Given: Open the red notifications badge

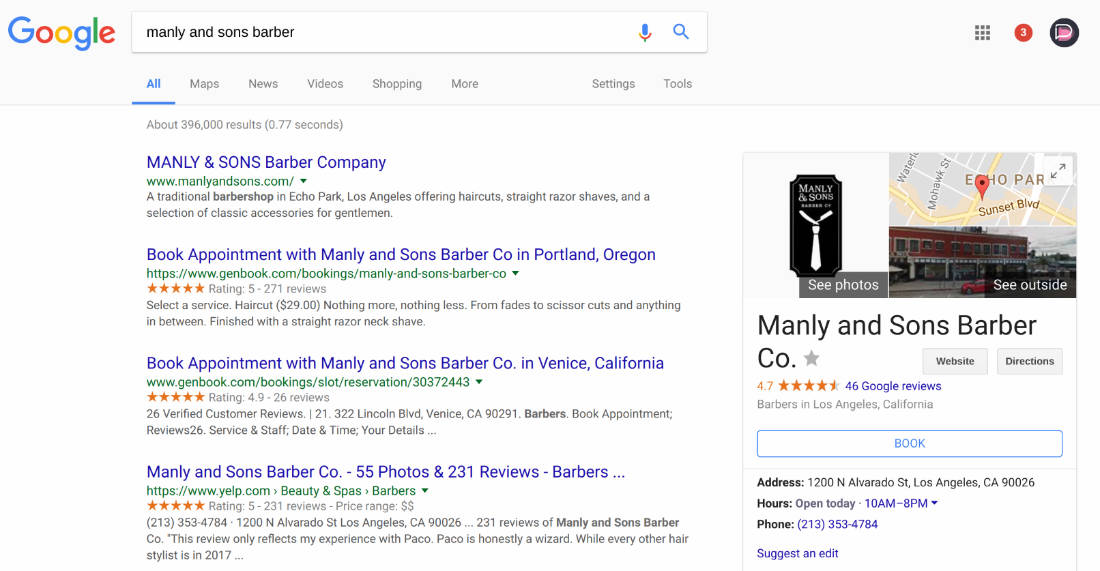Looking at the screenshot, I should (1023, 33).
